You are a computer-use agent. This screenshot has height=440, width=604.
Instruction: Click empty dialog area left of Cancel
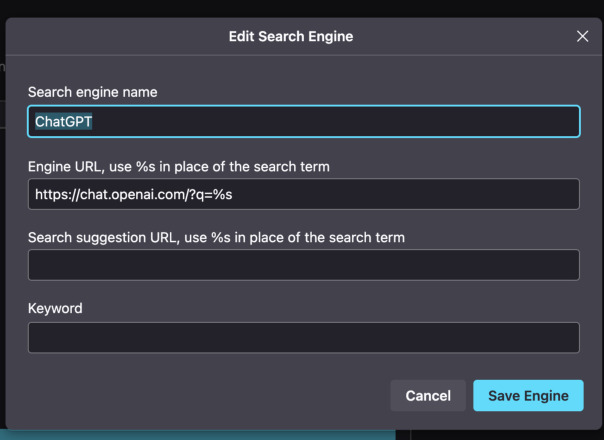pos(200,396)
